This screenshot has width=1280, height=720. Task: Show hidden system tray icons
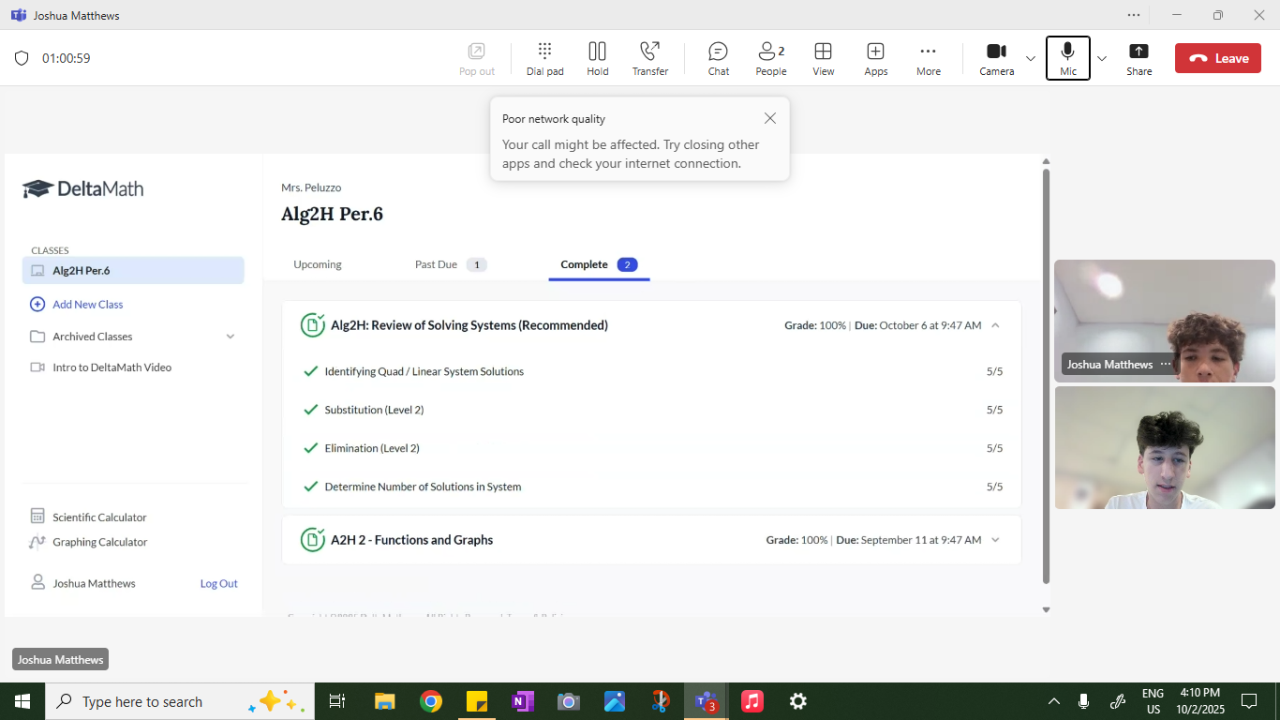click(1054, 701)
